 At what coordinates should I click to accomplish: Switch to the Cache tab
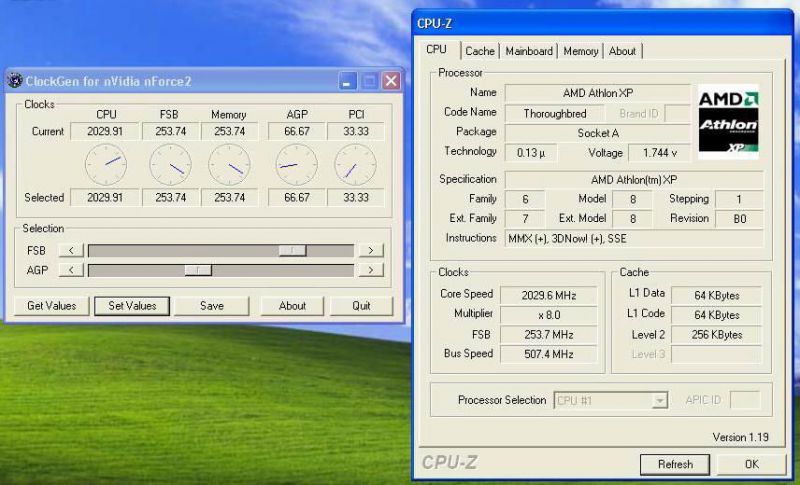(x=480, y=51)
